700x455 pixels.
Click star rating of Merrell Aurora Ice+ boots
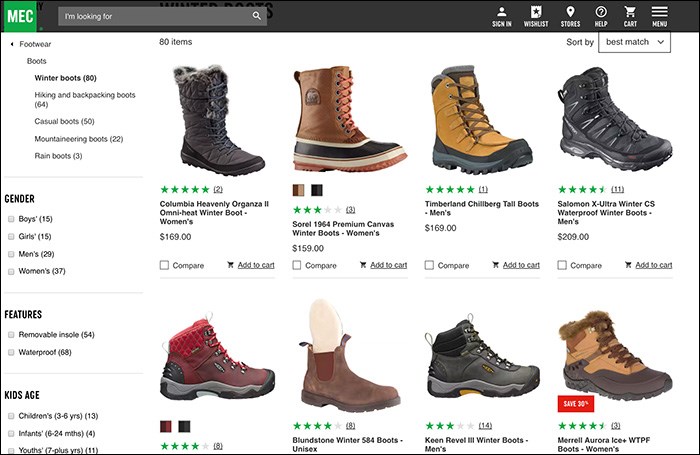582,426
